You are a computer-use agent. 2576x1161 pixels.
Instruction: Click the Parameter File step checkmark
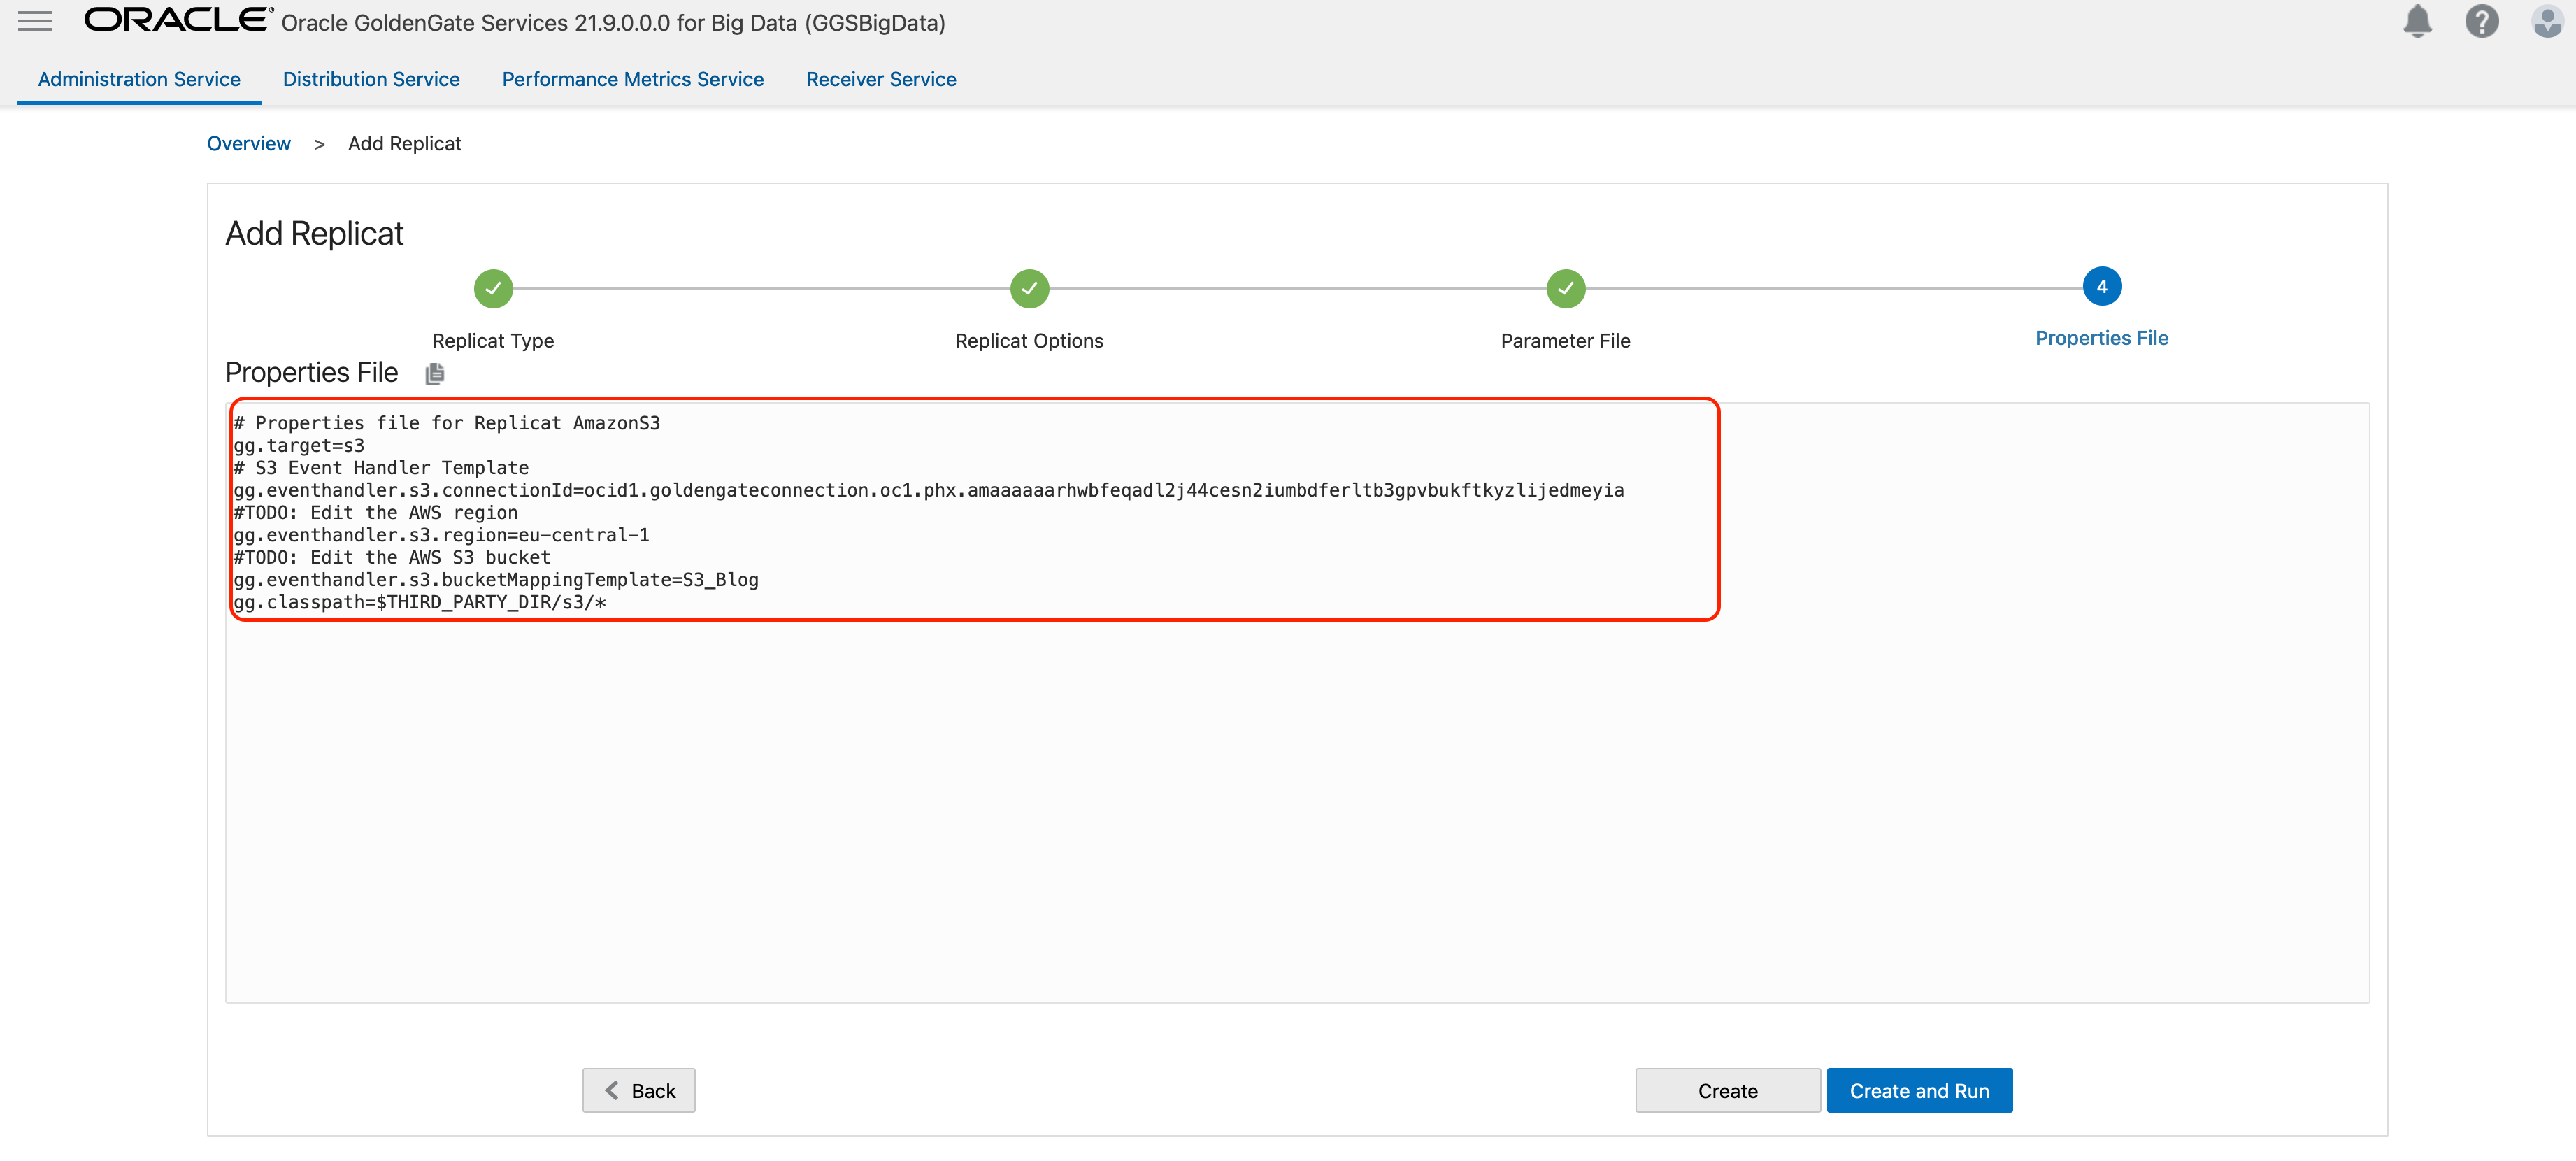tap(1565, 288)
